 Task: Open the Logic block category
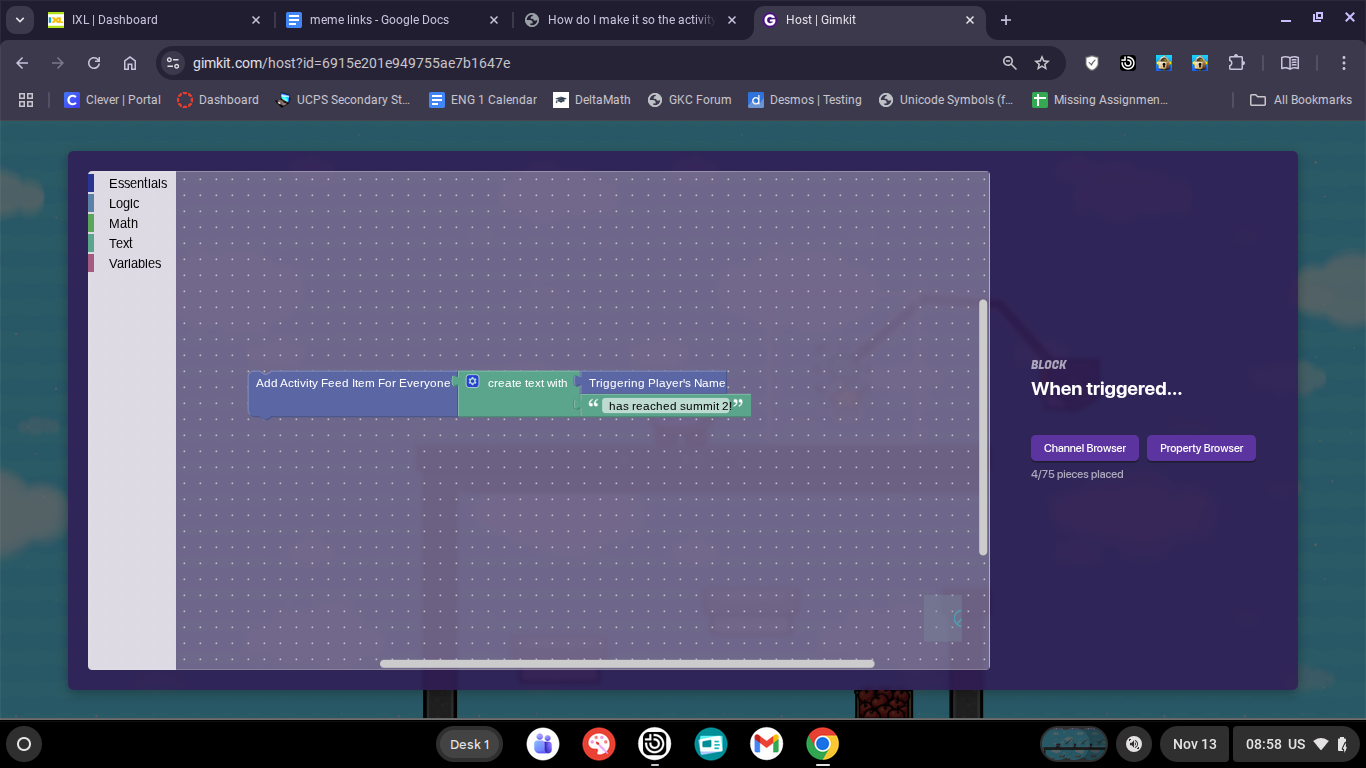(x=124, y=203)
